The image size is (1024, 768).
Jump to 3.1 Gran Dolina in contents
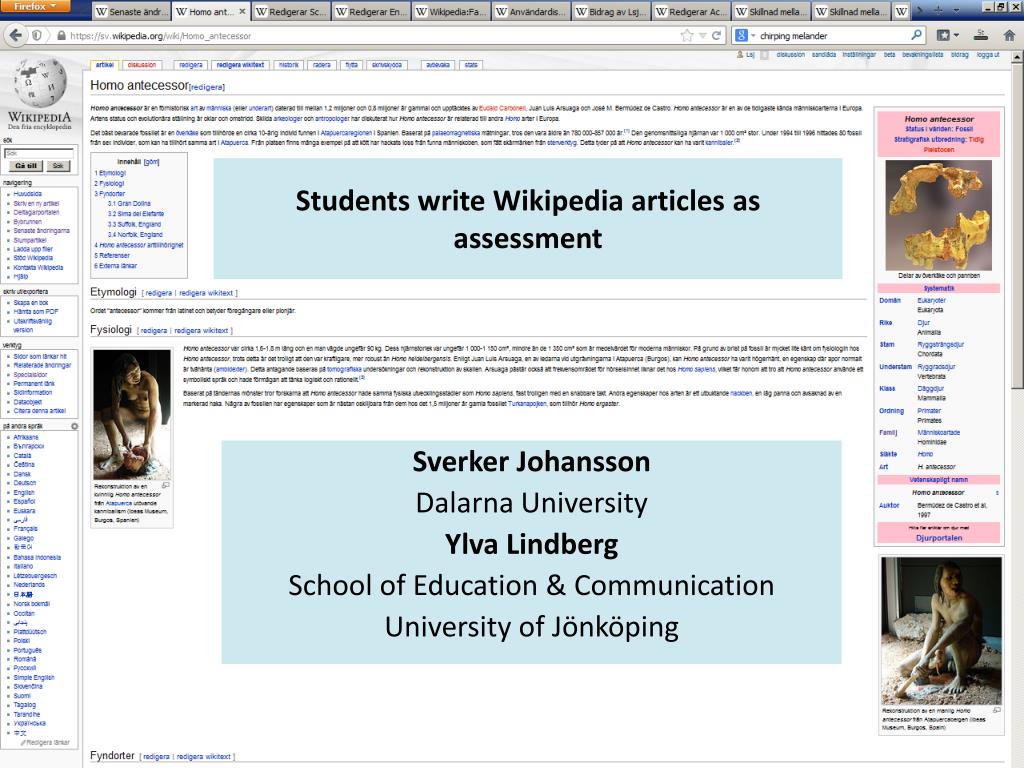tap(129, 204)
